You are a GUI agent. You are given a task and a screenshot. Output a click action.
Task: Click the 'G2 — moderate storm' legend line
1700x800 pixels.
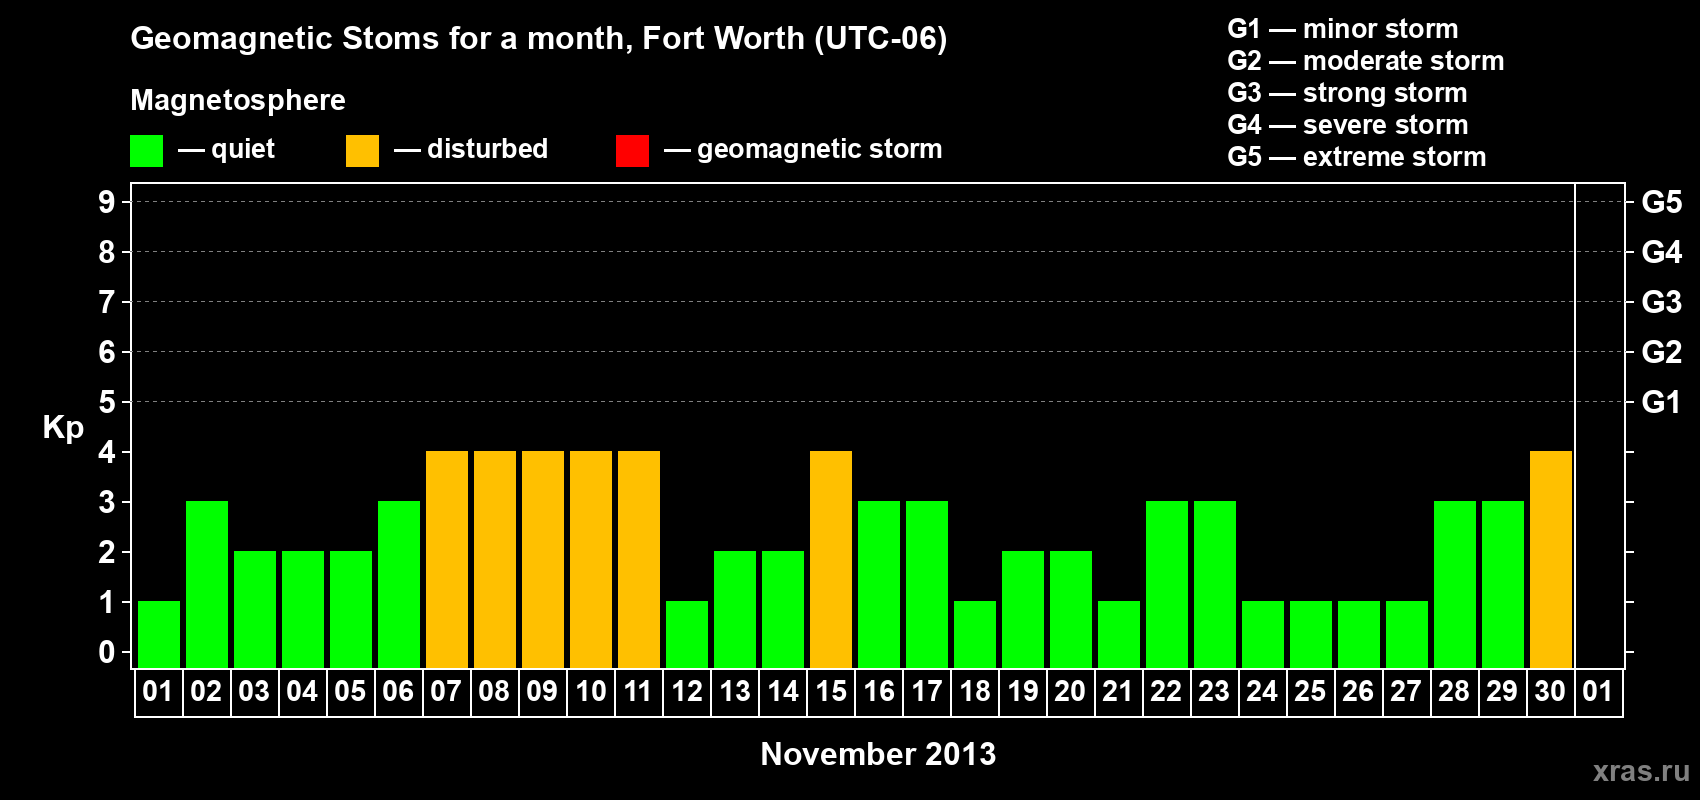click(1365, 61)
